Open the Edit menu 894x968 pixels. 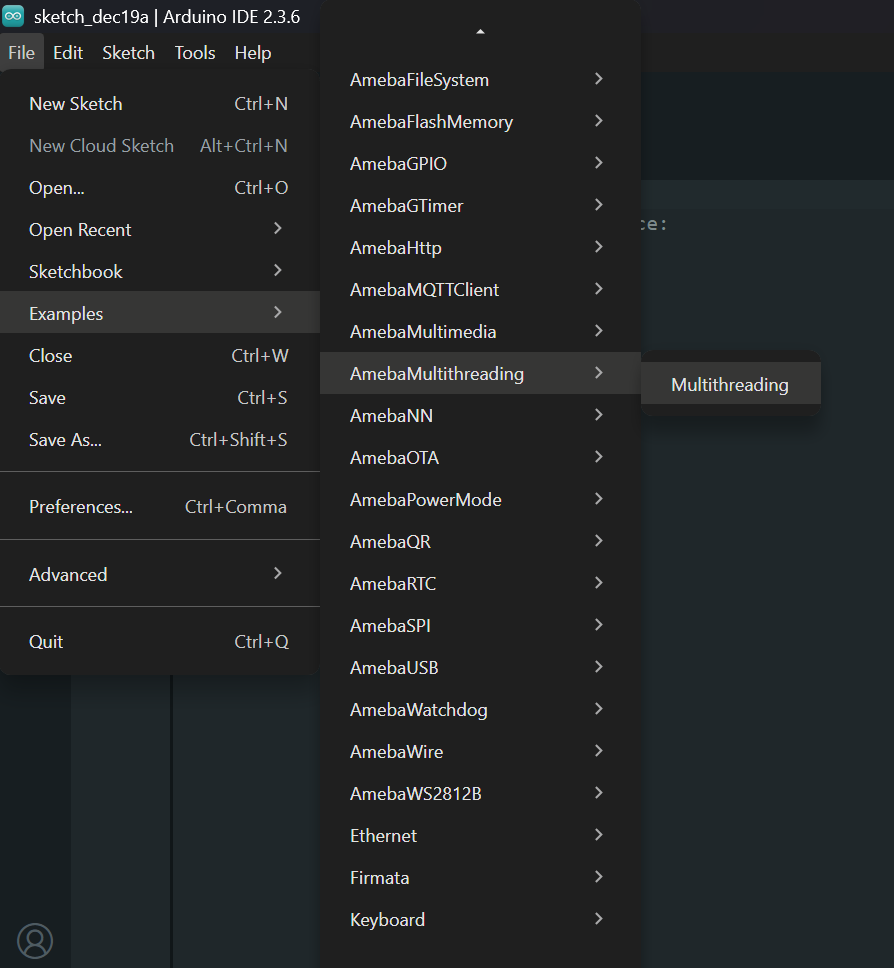coord(68,53)
